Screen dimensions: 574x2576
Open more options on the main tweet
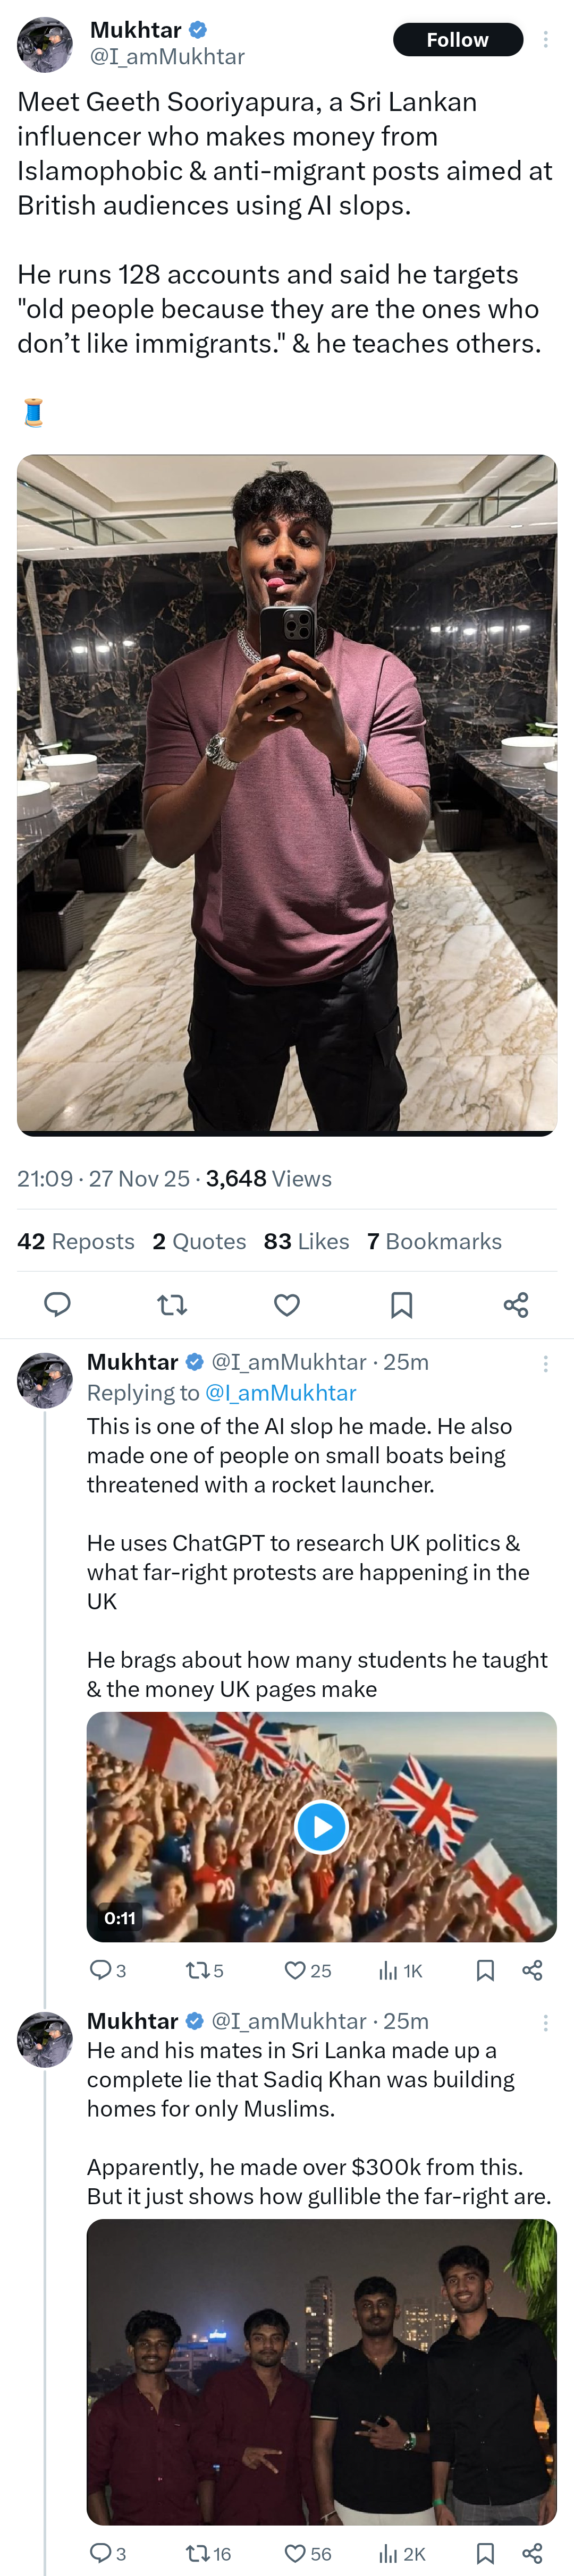click(x=545, y=40)
